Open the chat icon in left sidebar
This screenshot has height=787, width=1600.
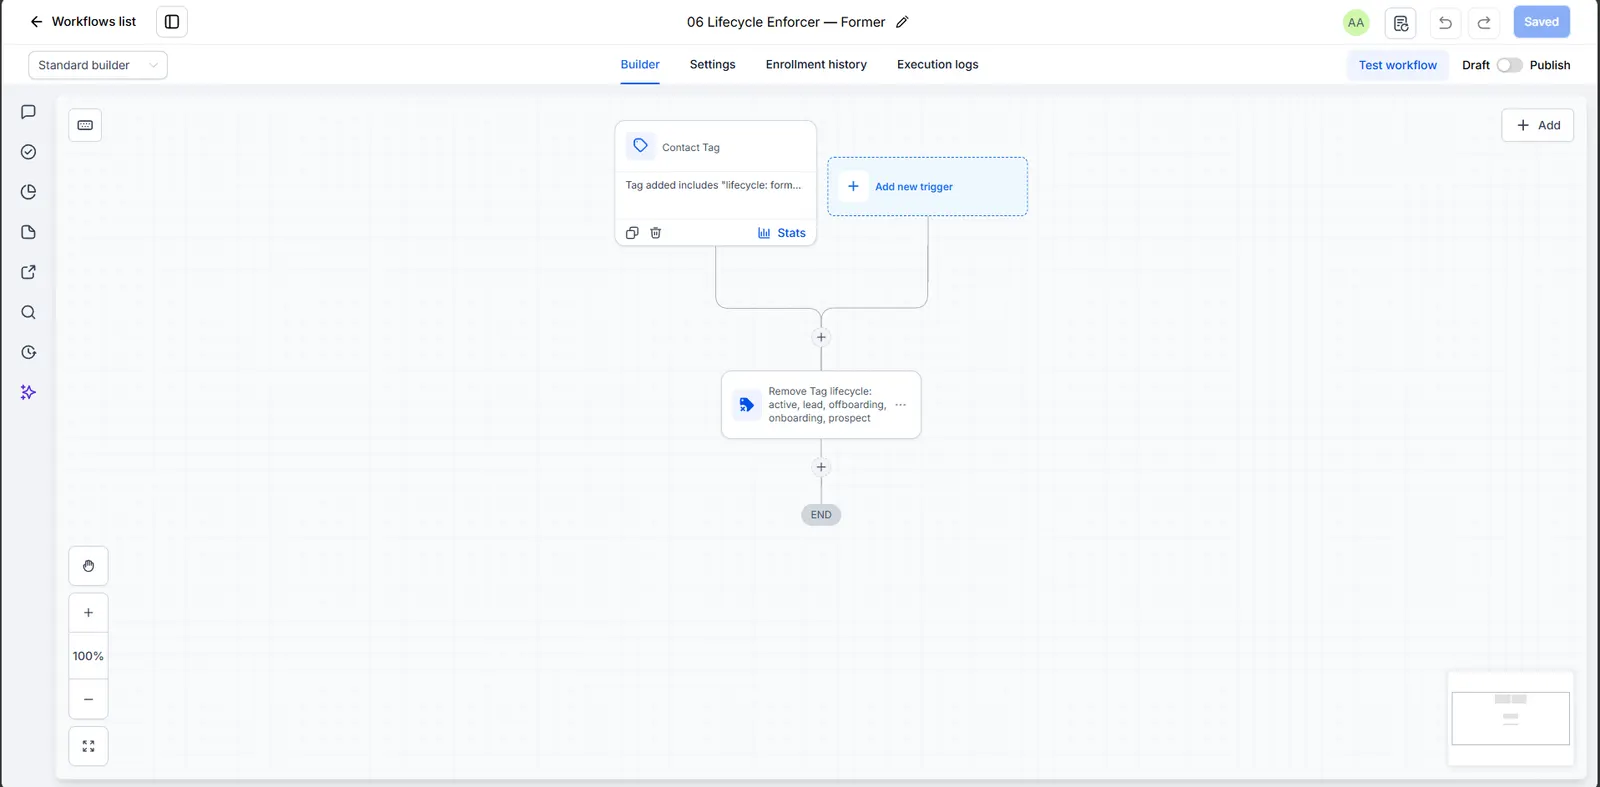click(28, 112)
